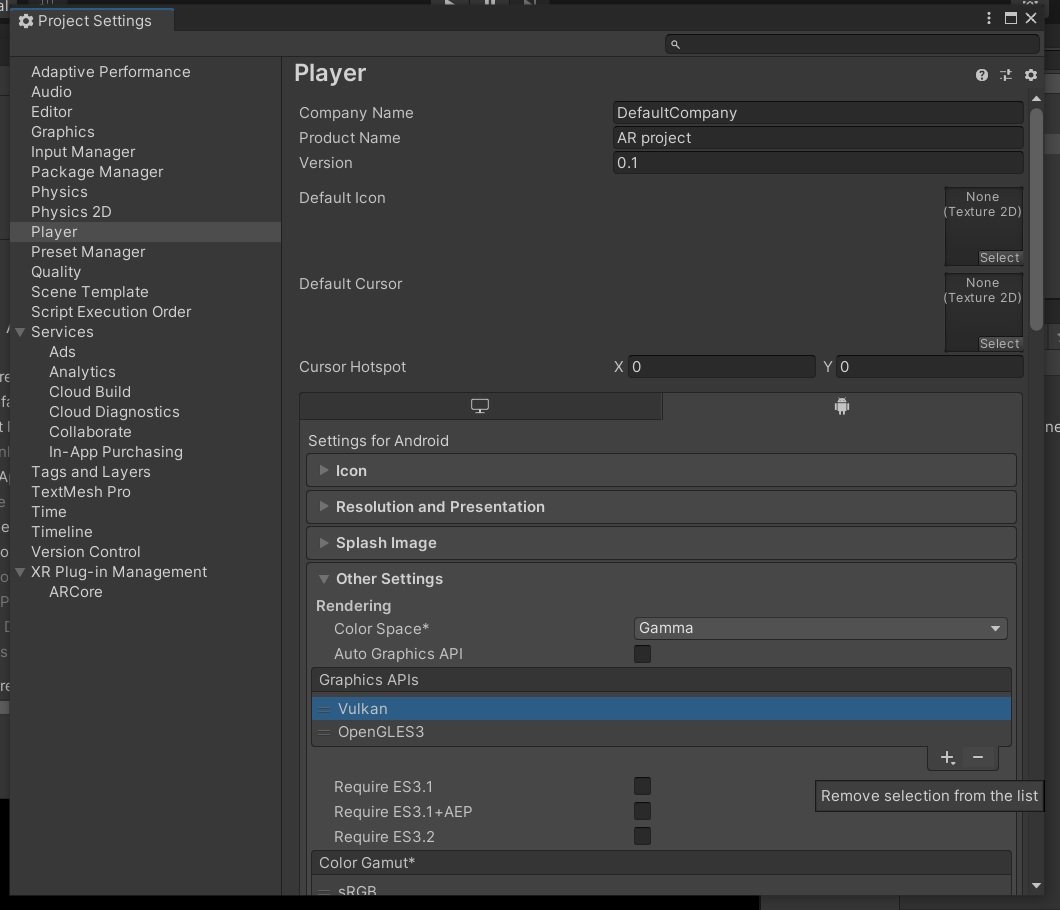Viewport: 1060px width, 910px height.
Task: Switch to the Standalone desktop platform tab
Action: 480,406
